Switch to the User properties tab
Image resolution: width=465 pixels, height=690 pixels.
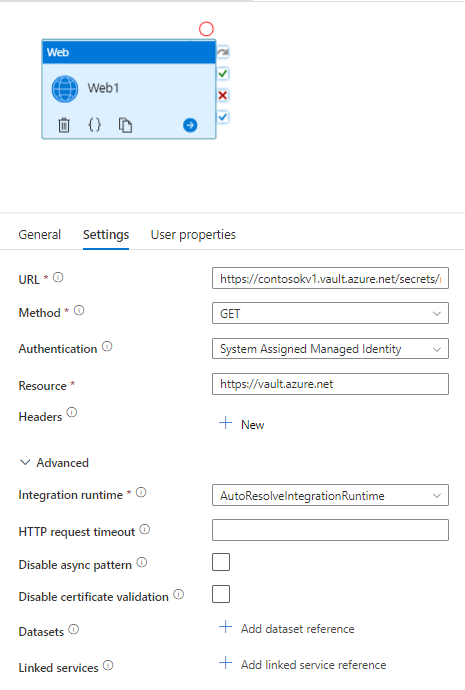coord(193,235)
